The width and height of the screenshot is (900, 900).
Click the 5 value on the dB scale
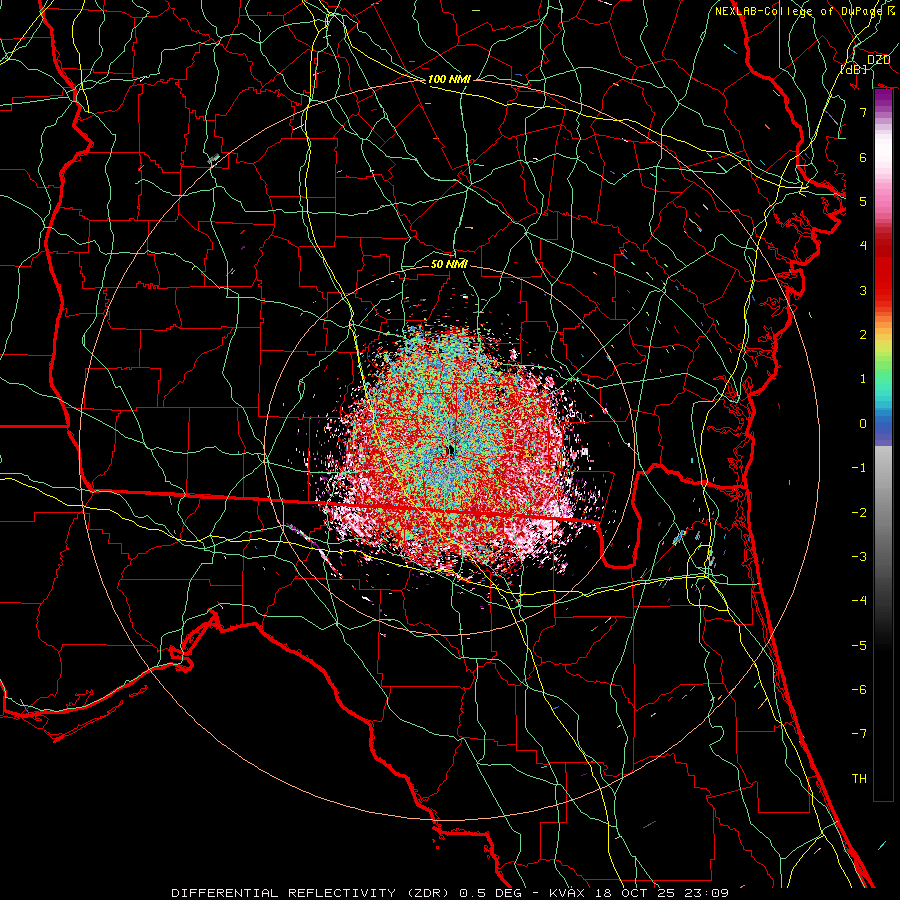pyautogui.click(x=863, y=201)
